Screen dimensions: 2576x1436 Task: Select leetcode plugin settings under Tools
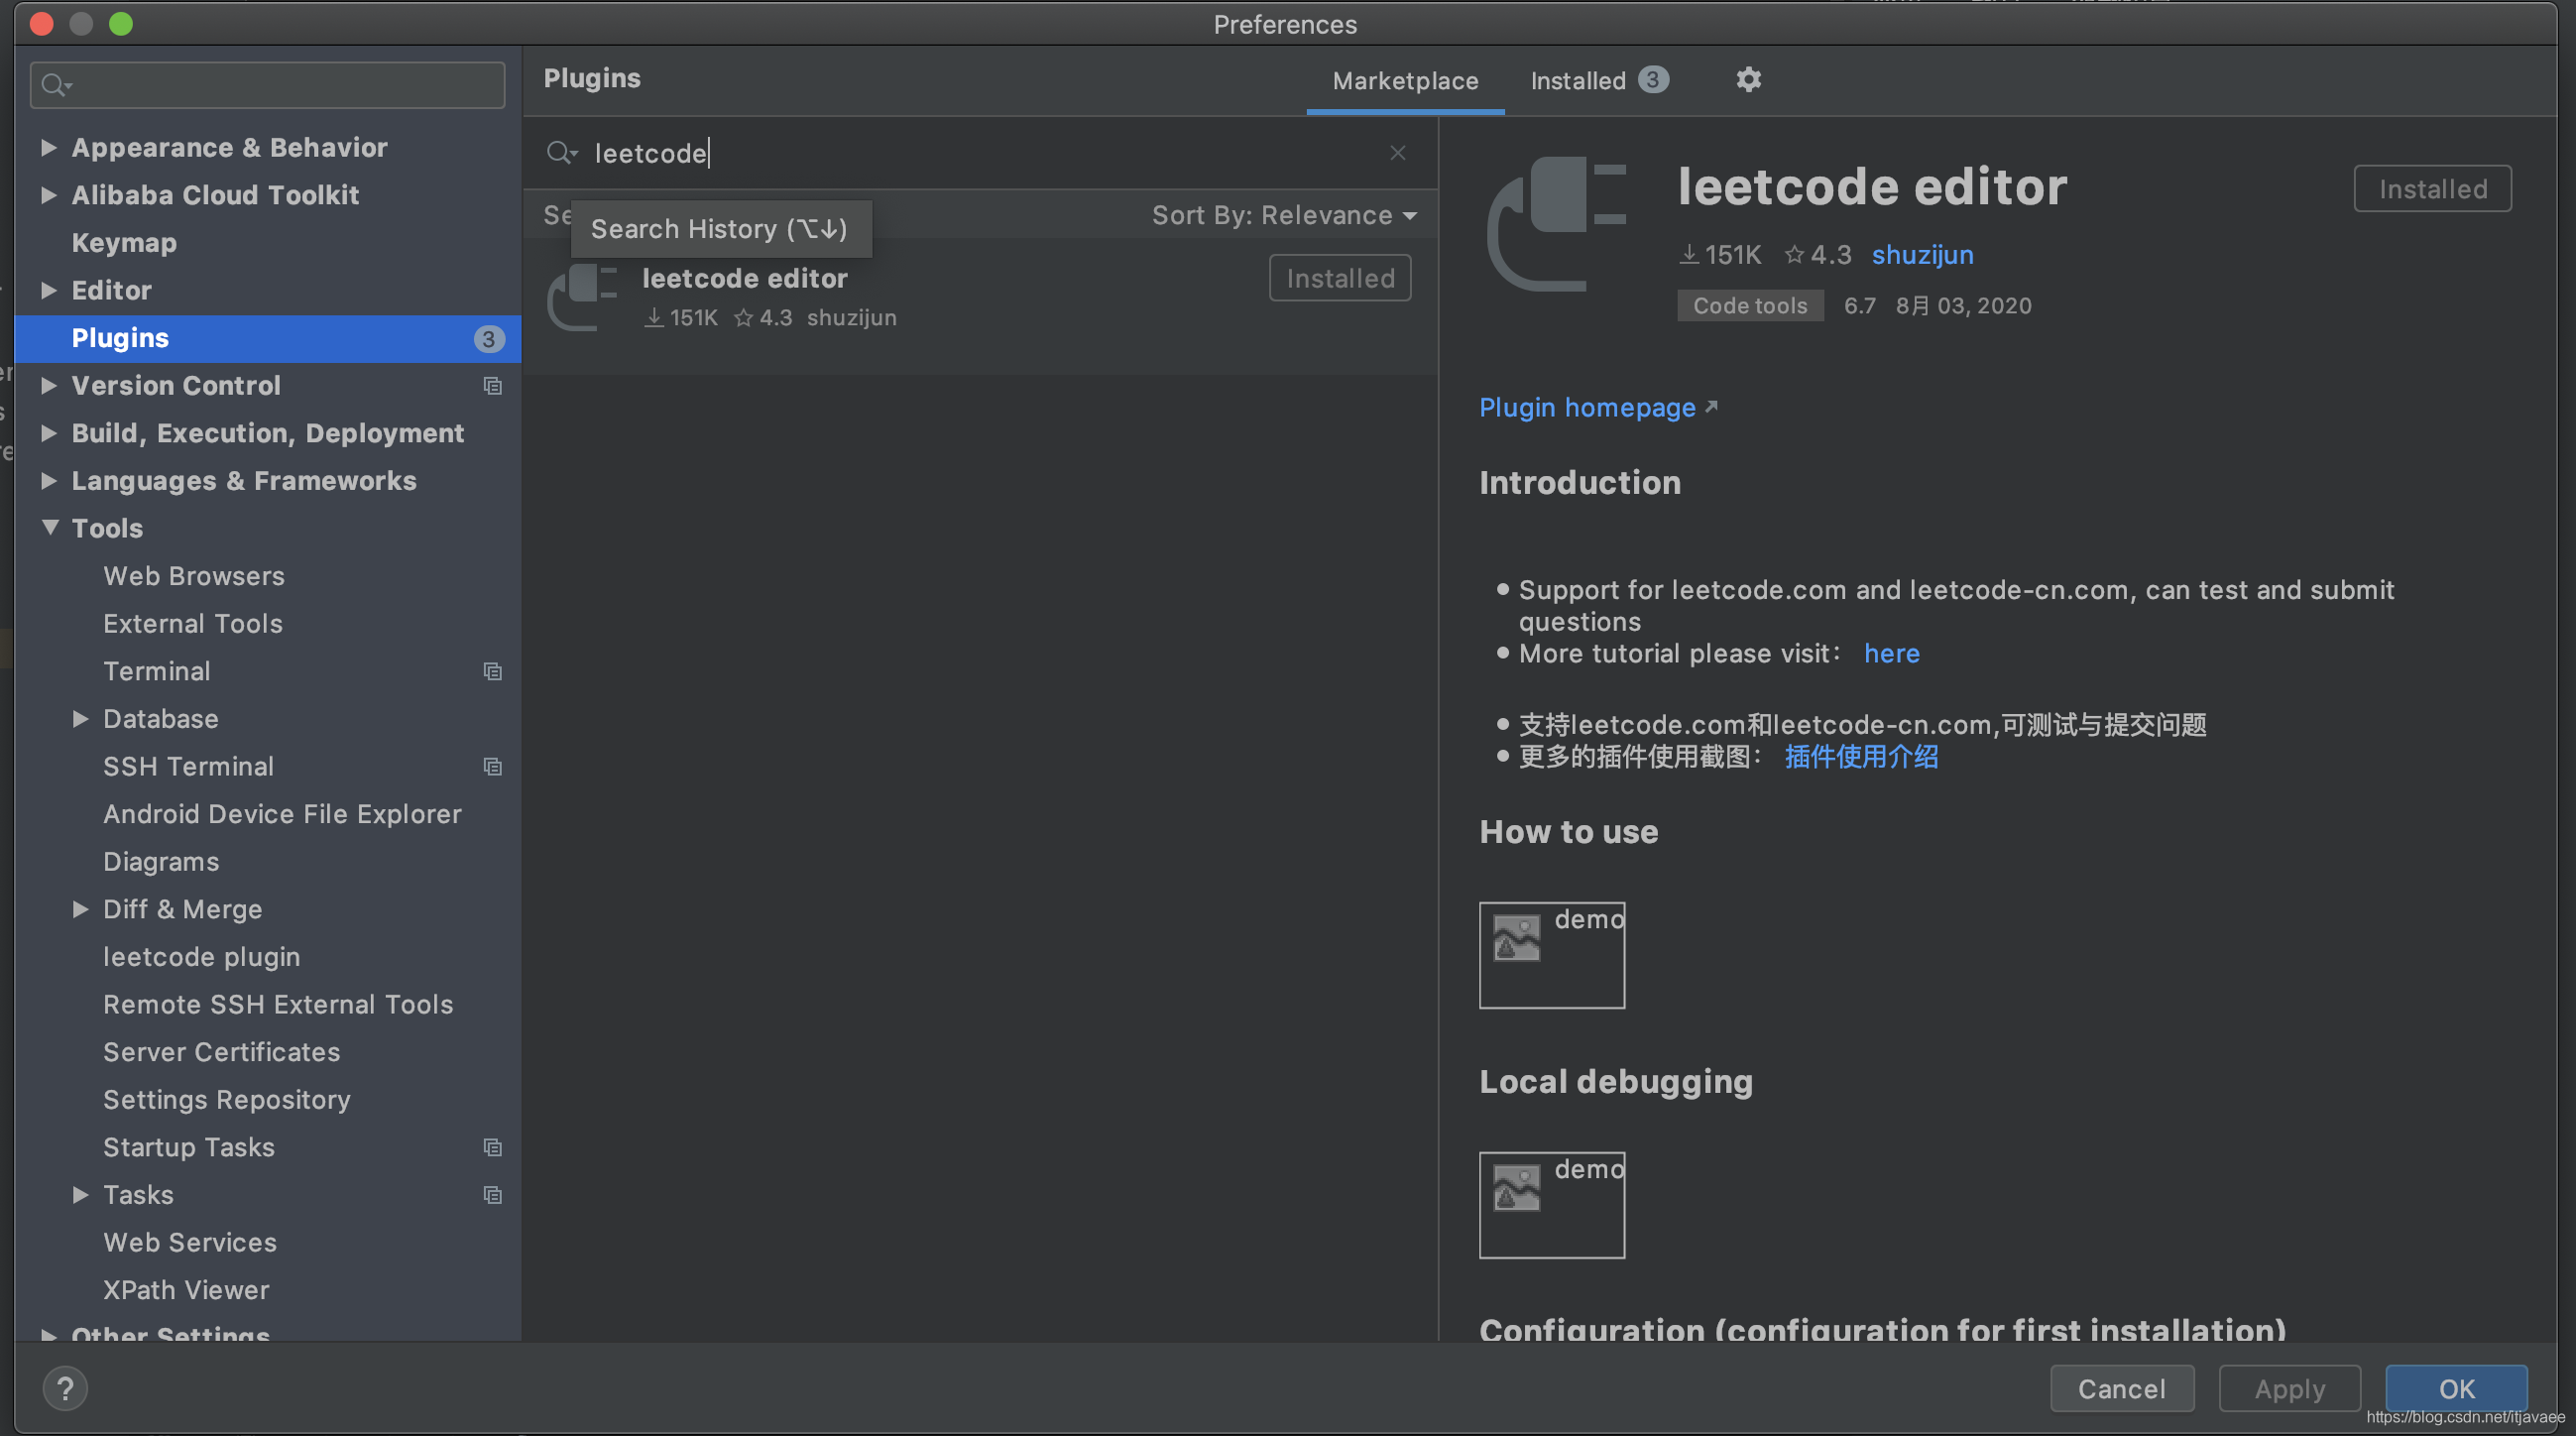201,957
